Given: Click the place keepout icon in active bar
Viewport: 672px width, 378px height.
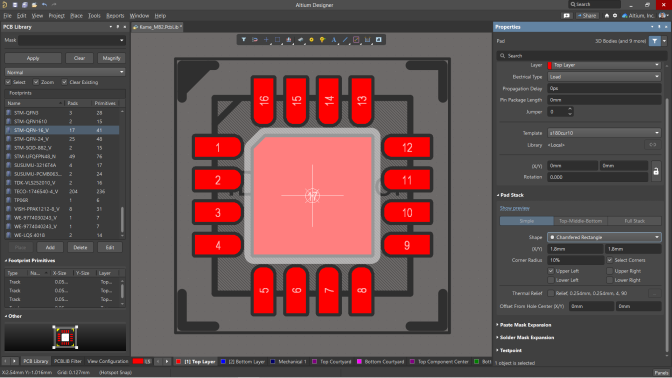Looking at the screenshot, I should tap(356, 40).
